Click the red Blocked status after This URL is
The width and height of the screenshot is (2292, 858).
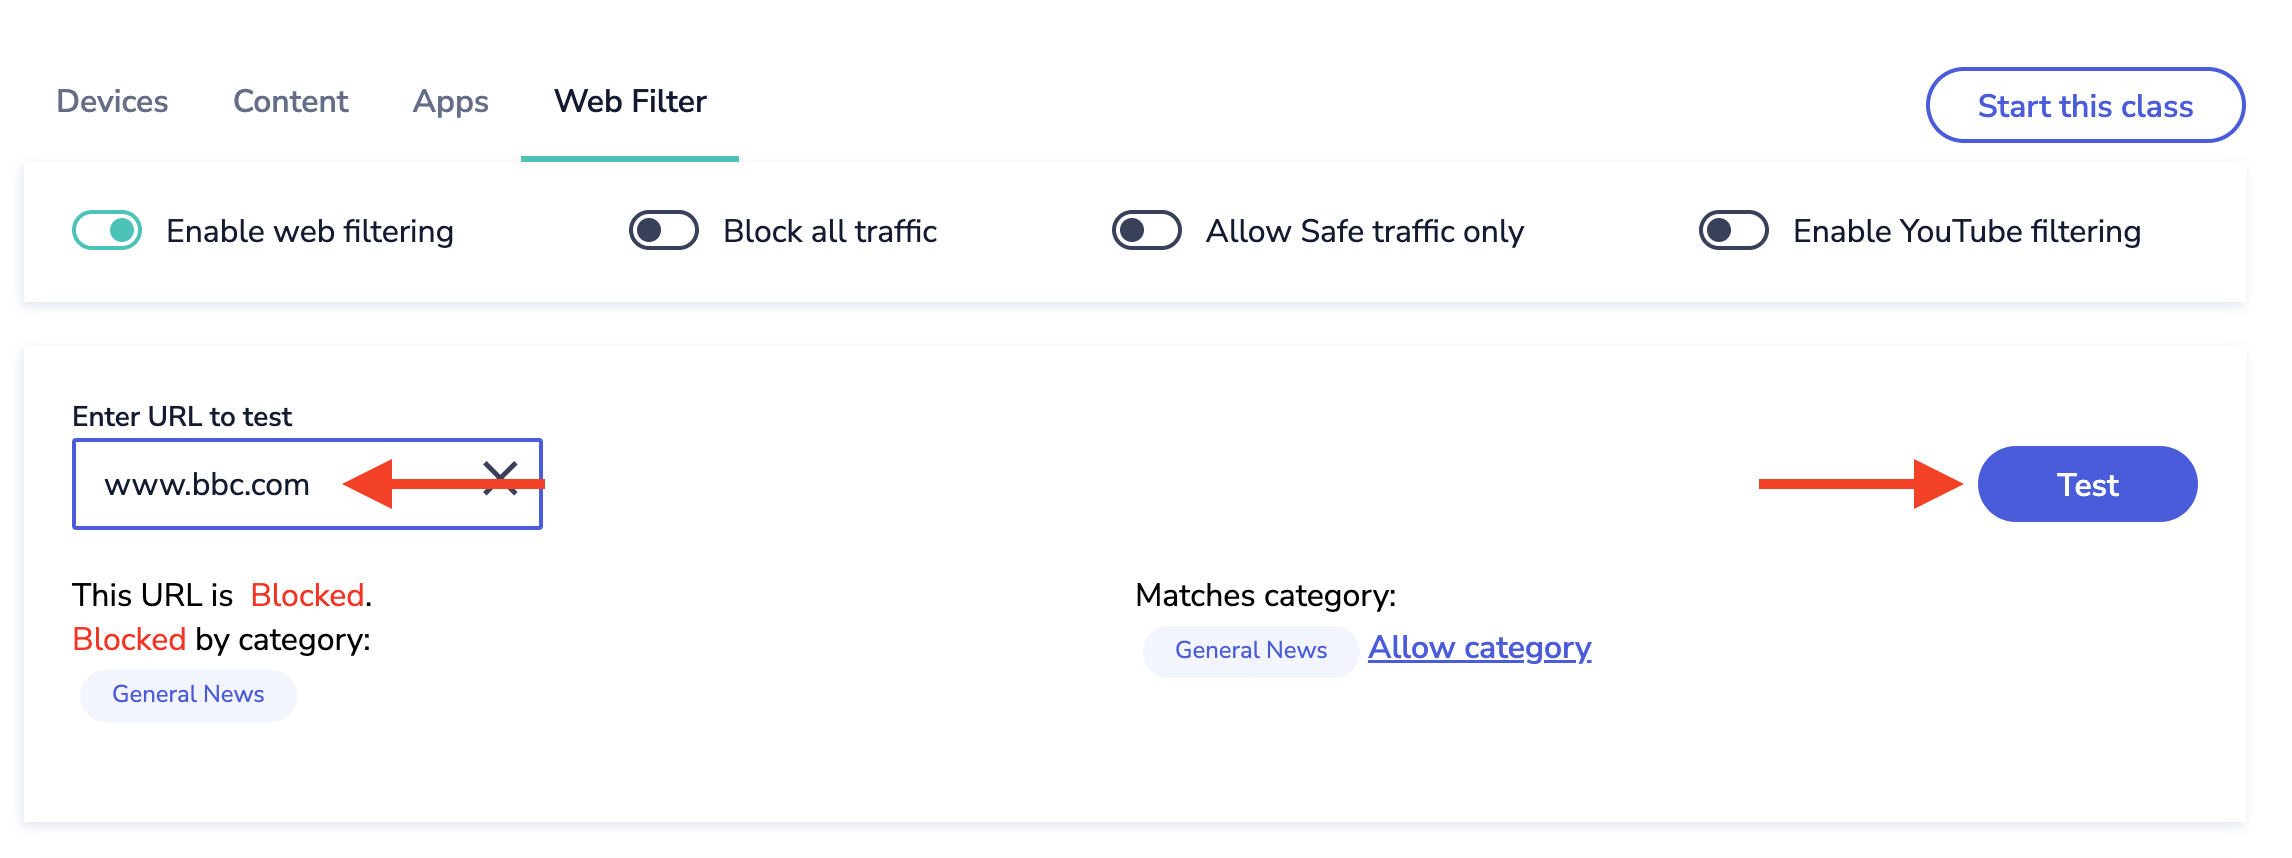307,596
